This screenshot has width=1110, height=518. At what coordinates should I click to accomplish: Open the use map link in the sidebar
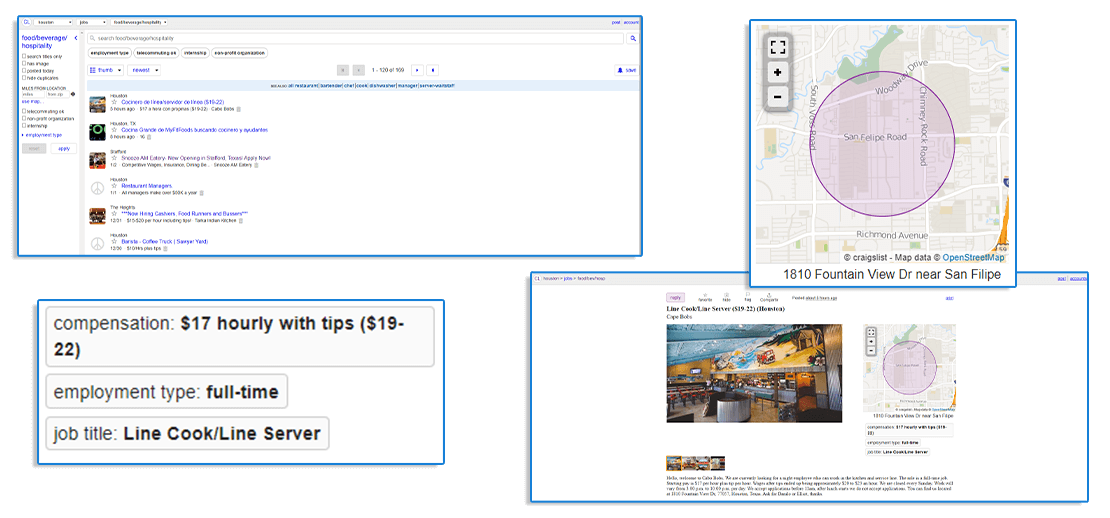point(33,101)
